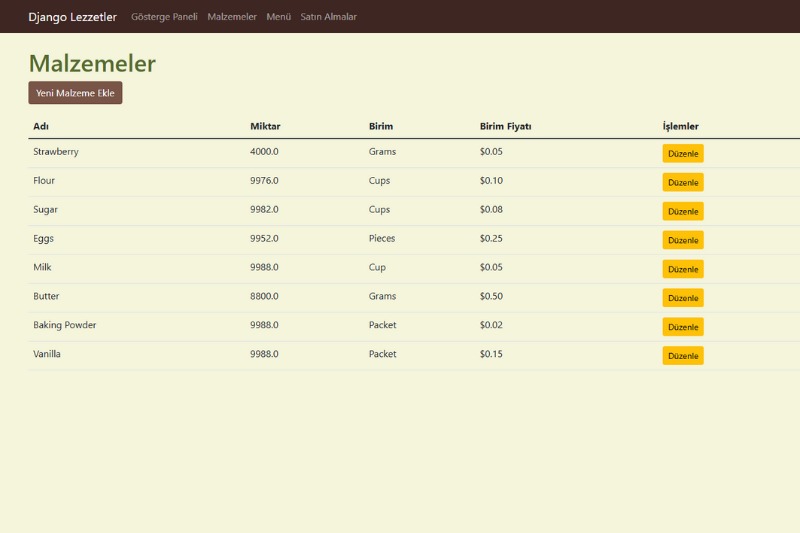Open Düzenle for the Eggs entry
Screen dimensions: 800x533
point(682,240)
